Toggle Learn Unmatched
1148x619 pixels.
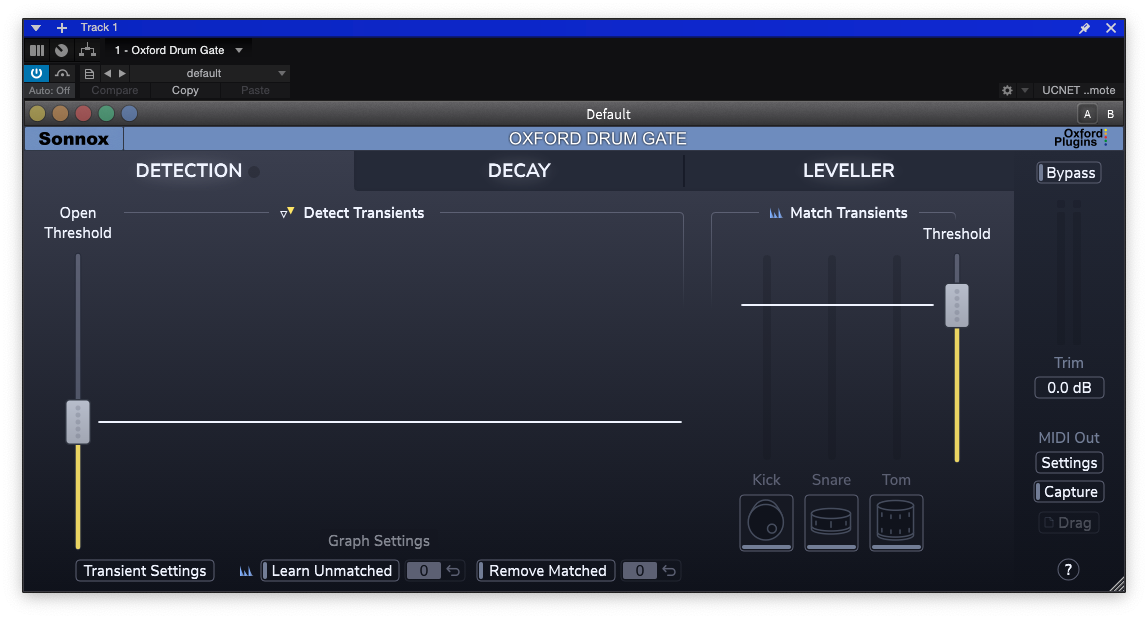330,571
